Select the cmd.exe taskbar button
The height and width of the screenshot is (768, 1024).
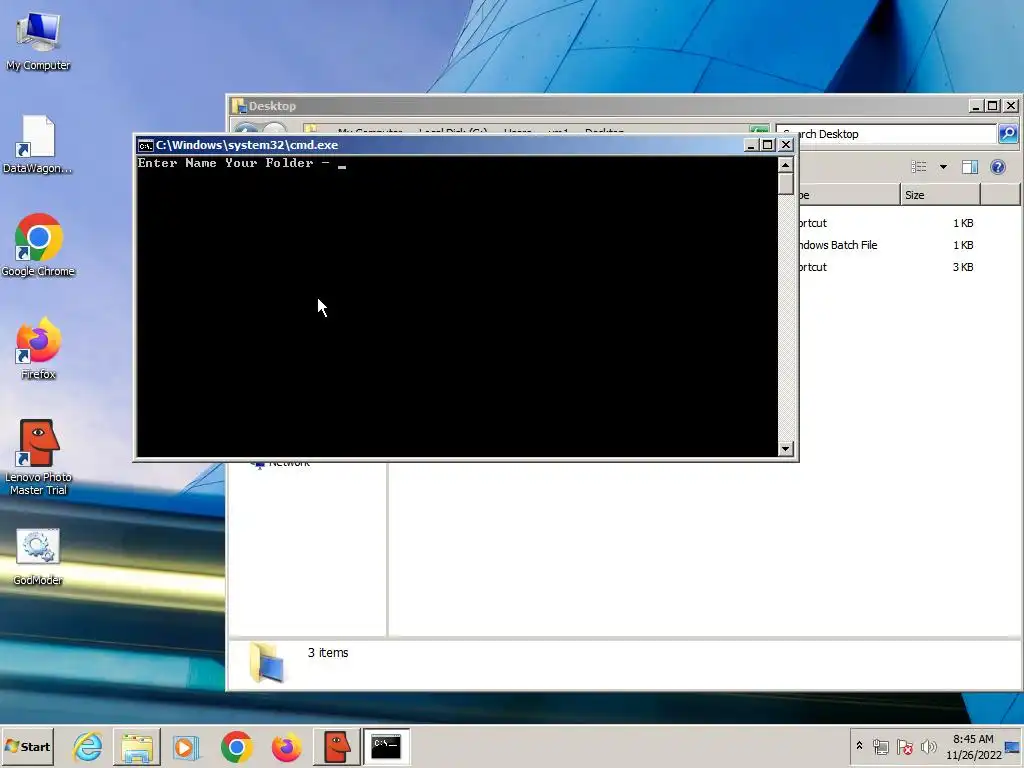[386, 746]
